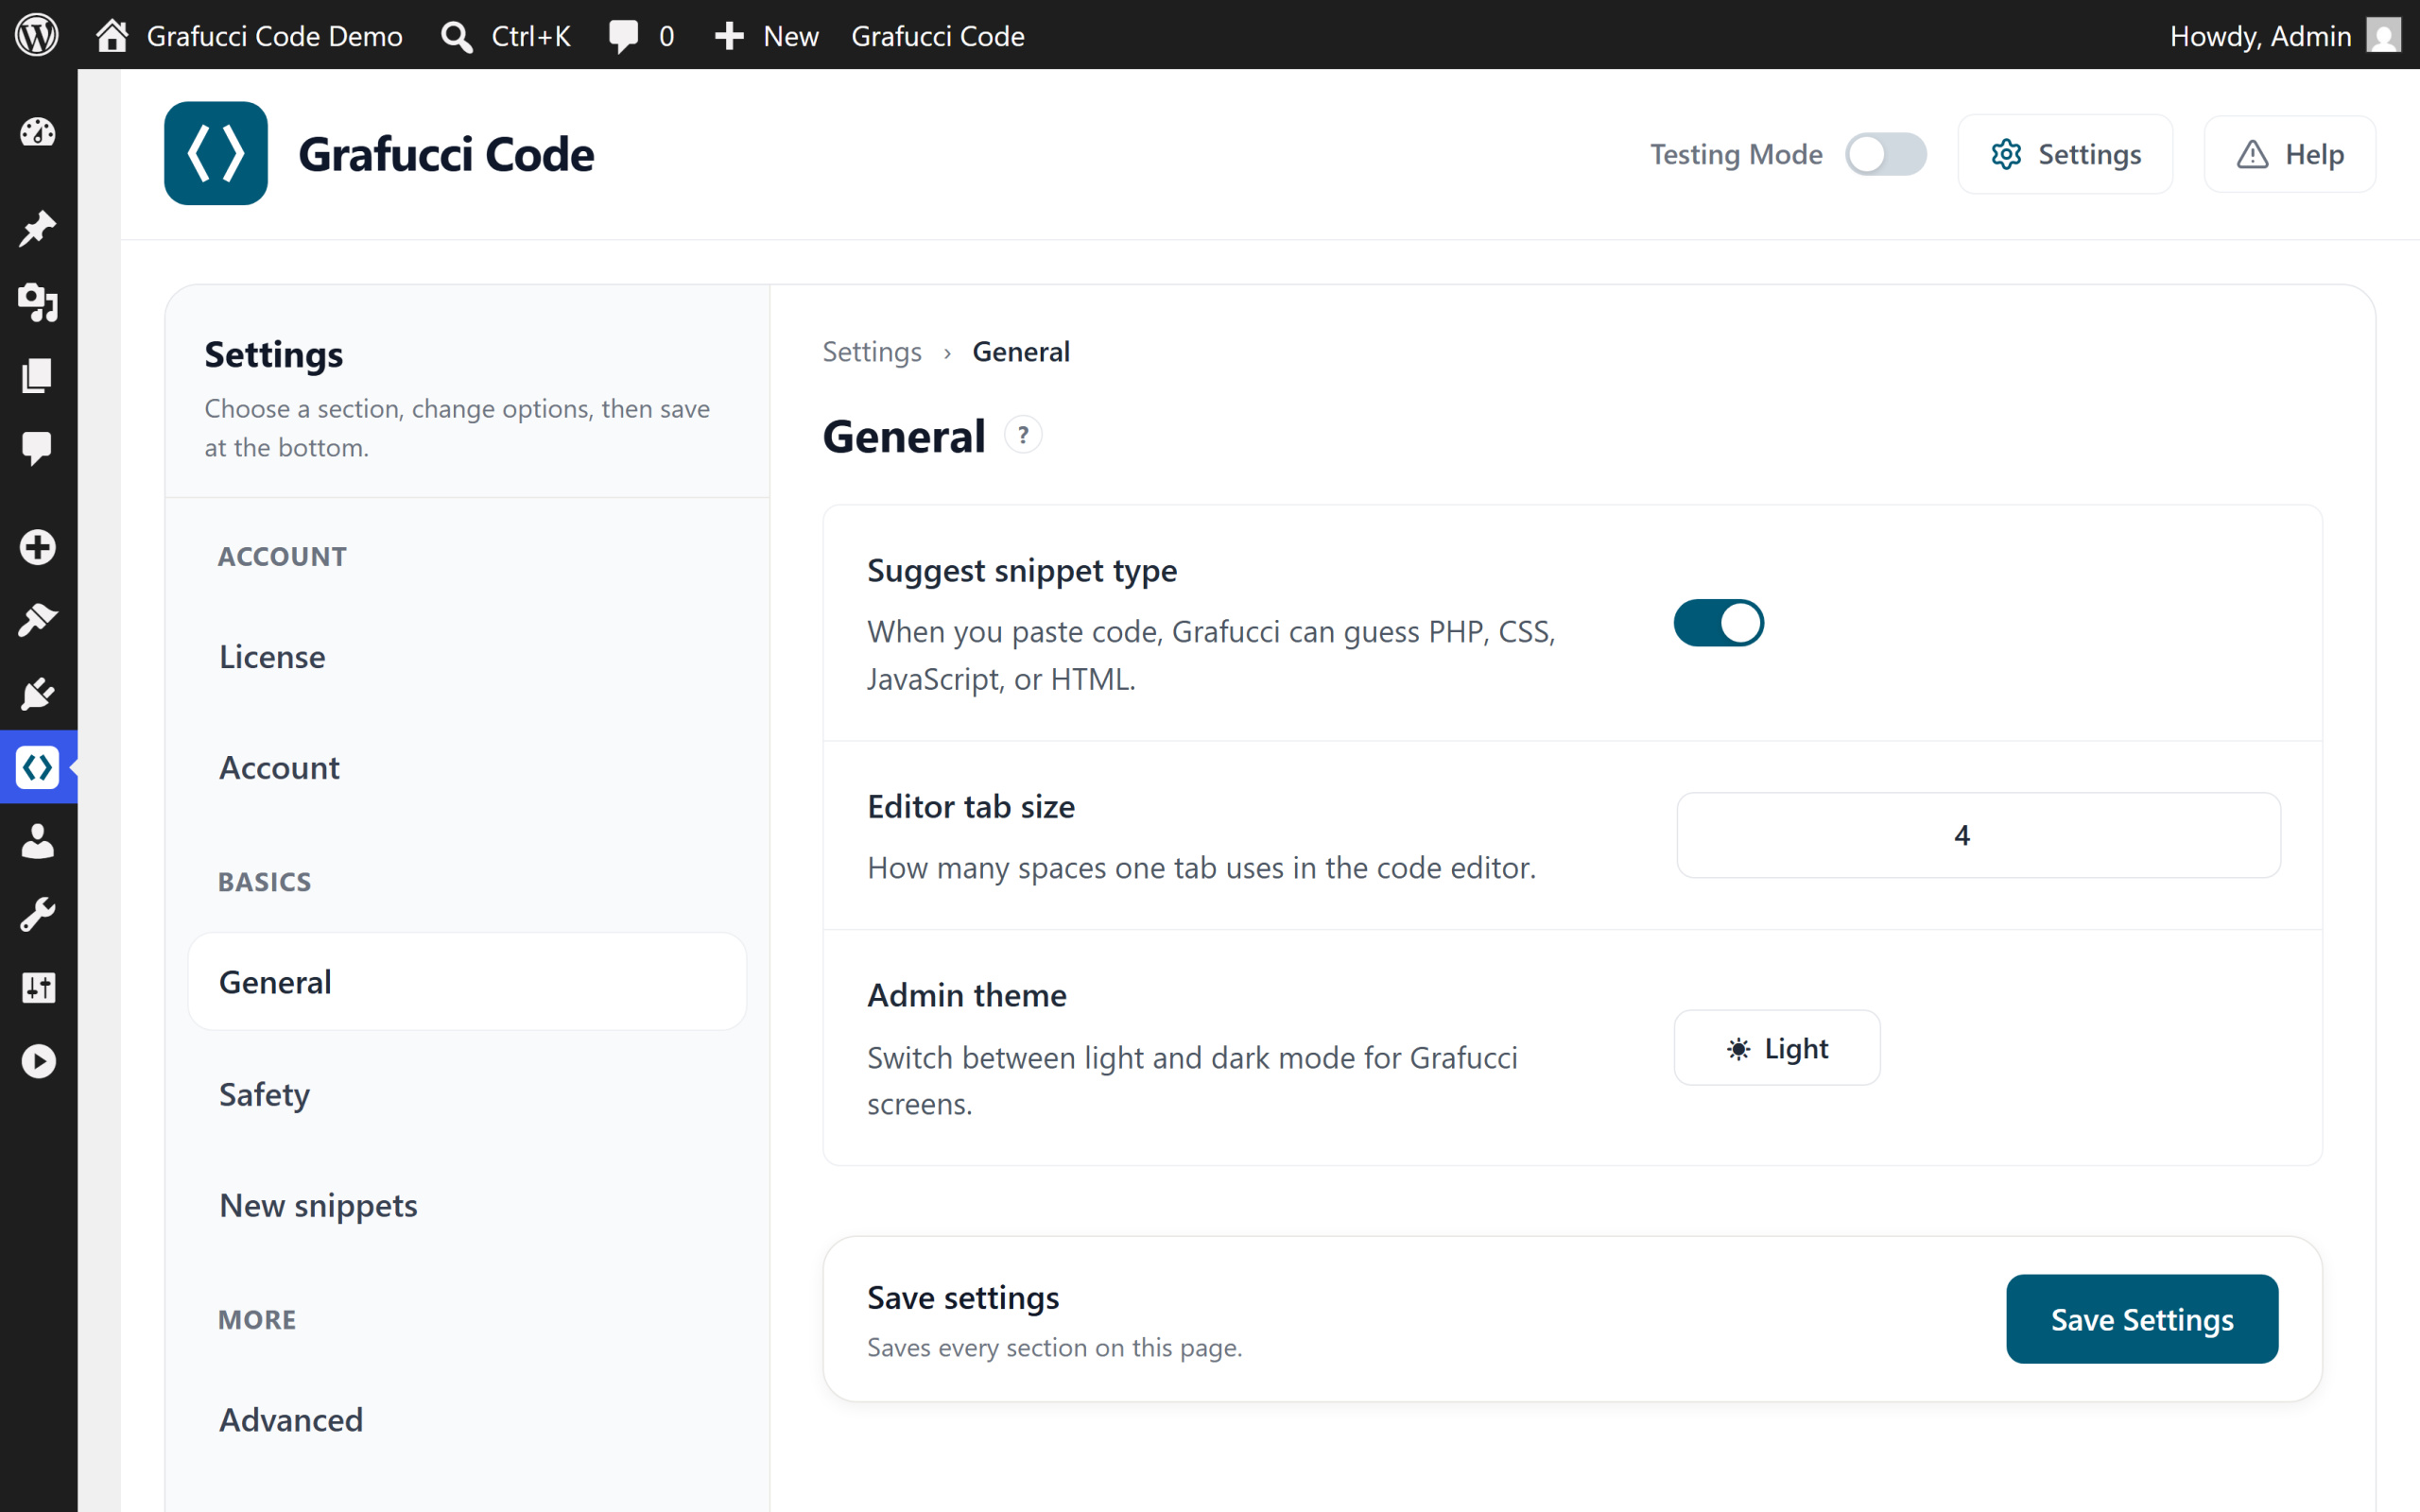This screenshot has height=1512, width=2420.
Task: Open Grafucci Code Demo site link
Action: 274,36
